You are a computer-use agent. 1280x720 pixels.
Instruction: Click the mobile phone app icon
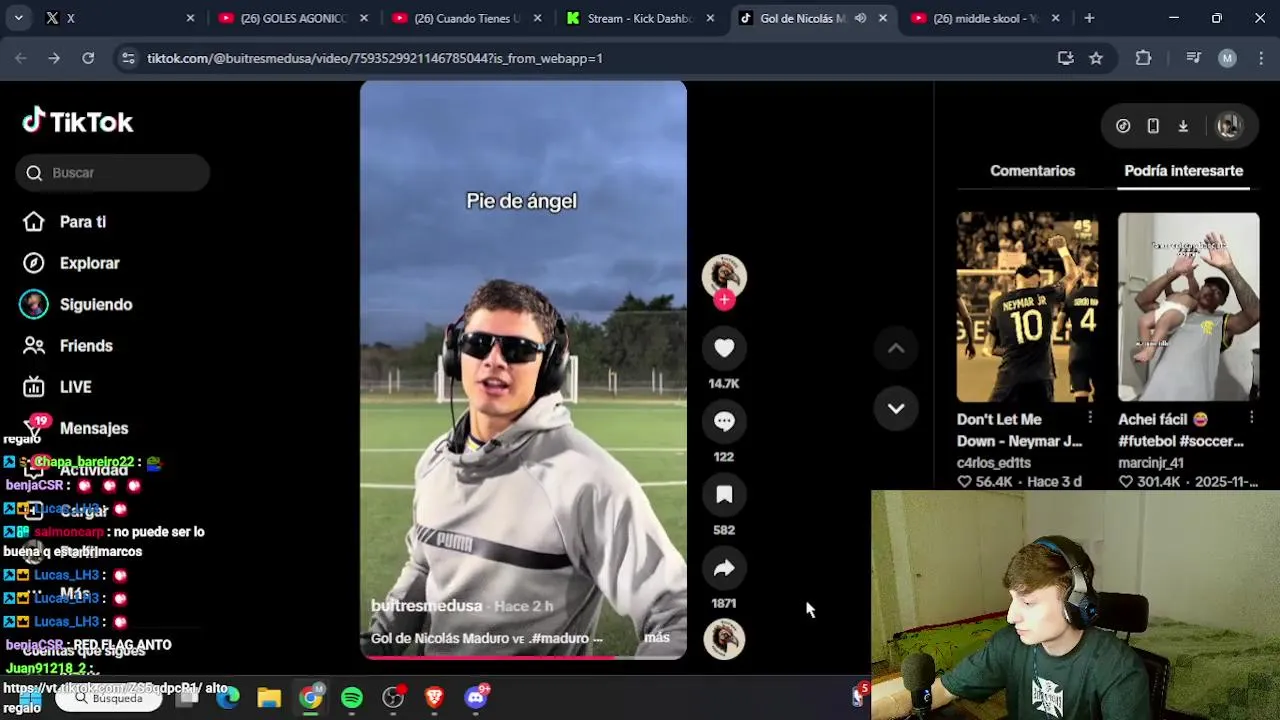tap(1153, 126)
